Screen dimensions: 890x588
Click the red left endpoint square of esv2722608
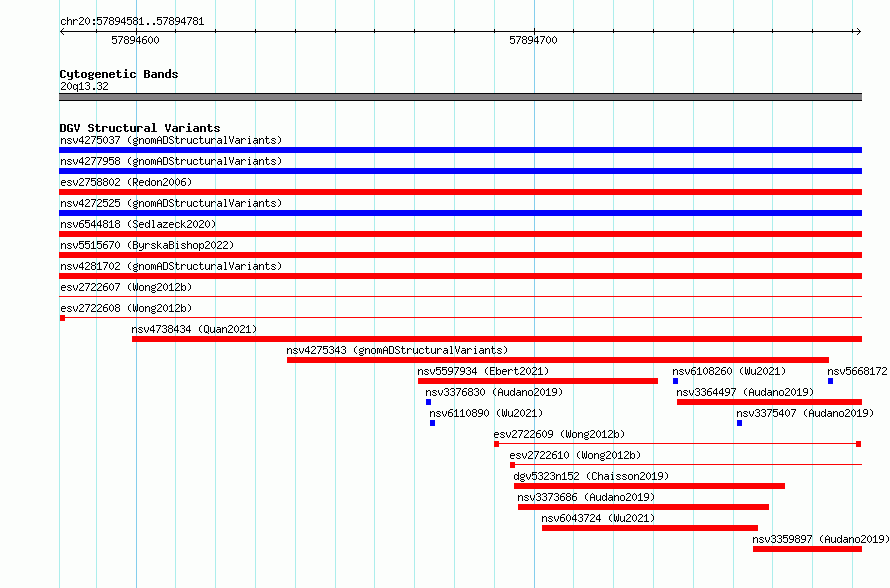[62, 318]
